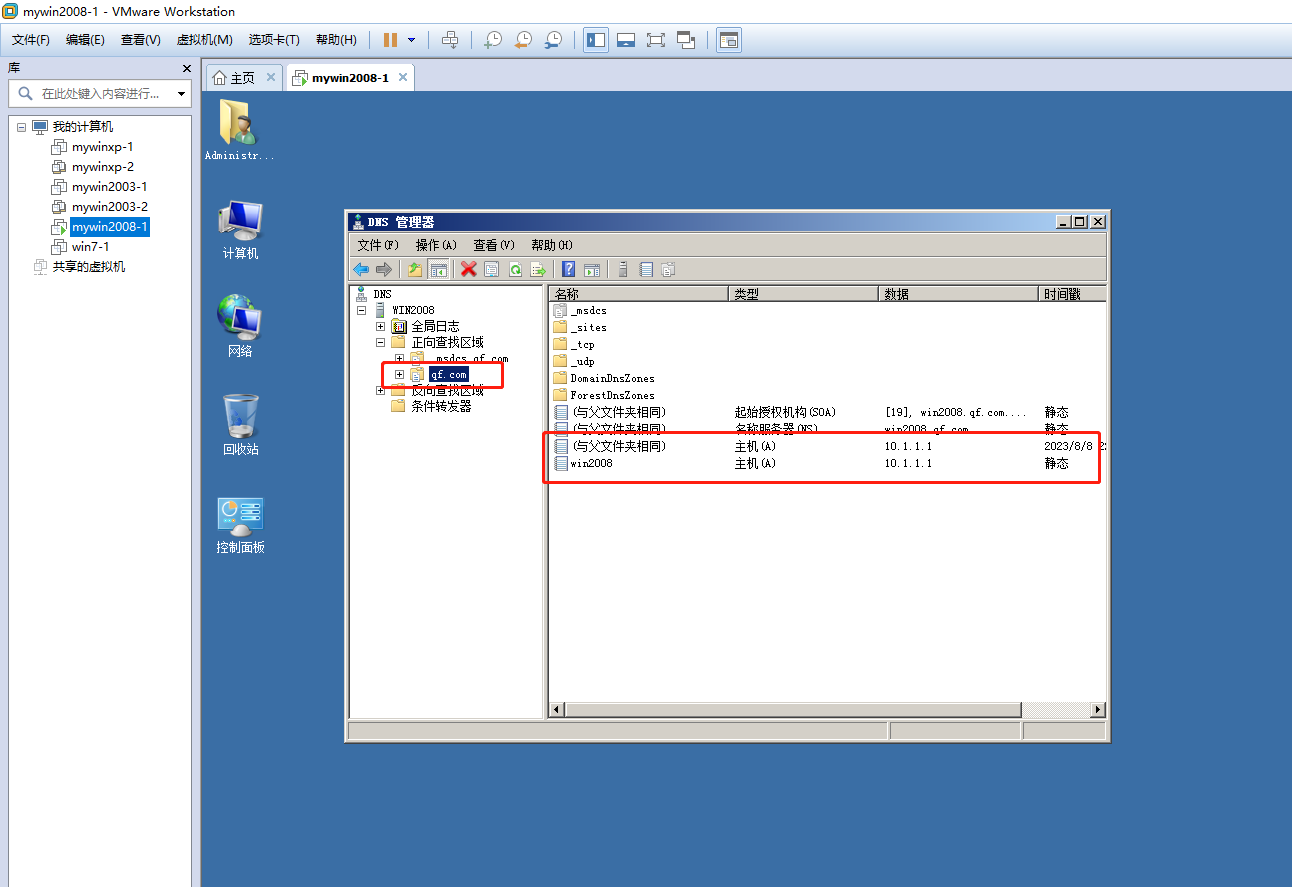Open the 回收站 desktop icon
Screen dimensions: 1292x887
[240, 425]
